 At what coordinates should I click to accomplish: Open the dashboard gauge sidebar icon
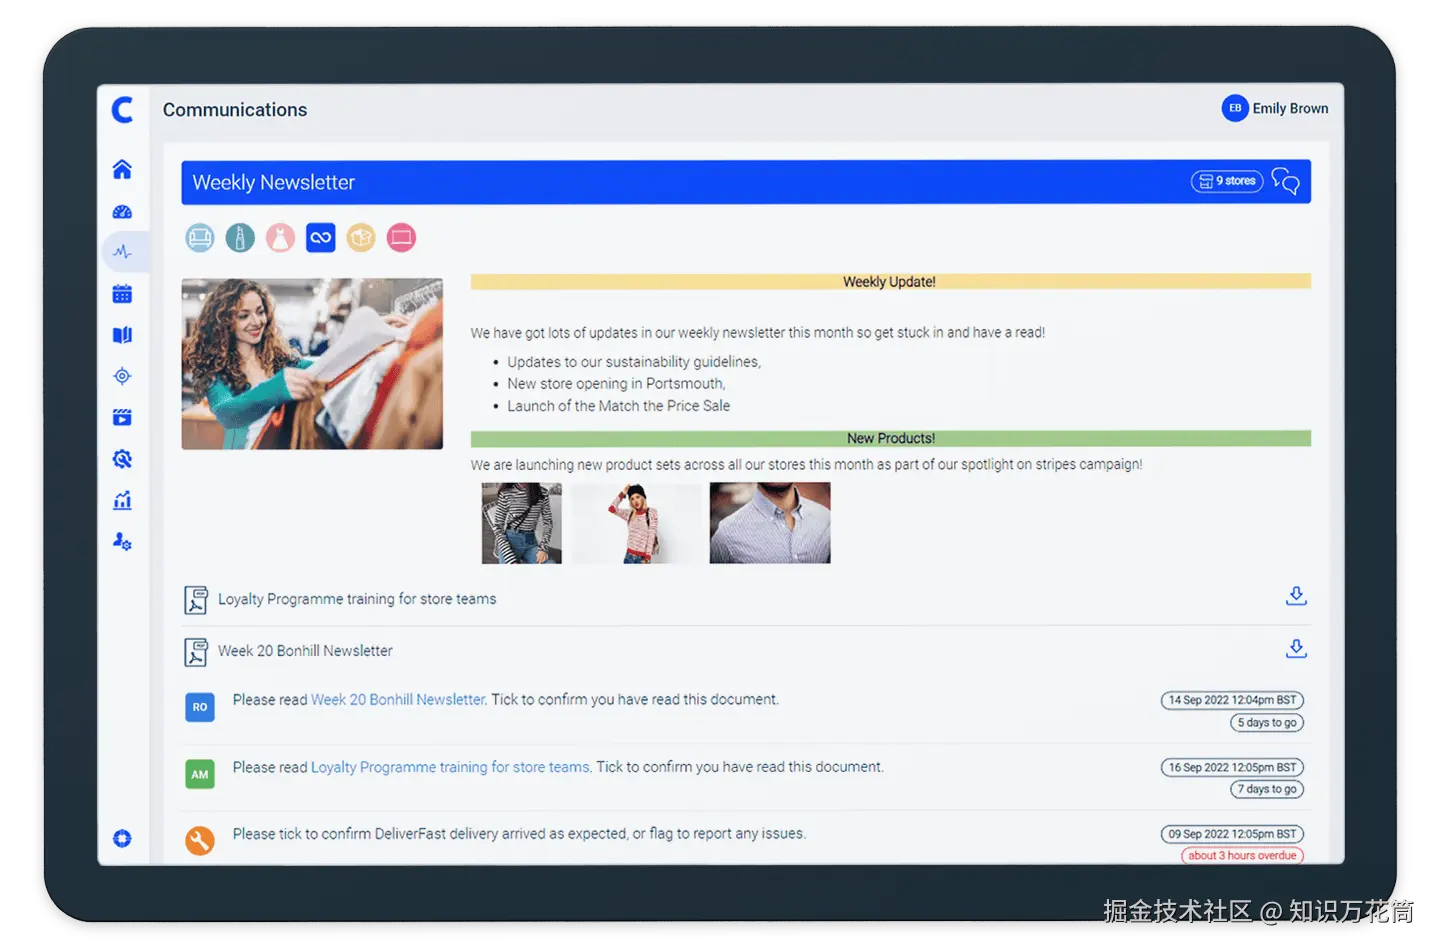click(122, 212)
